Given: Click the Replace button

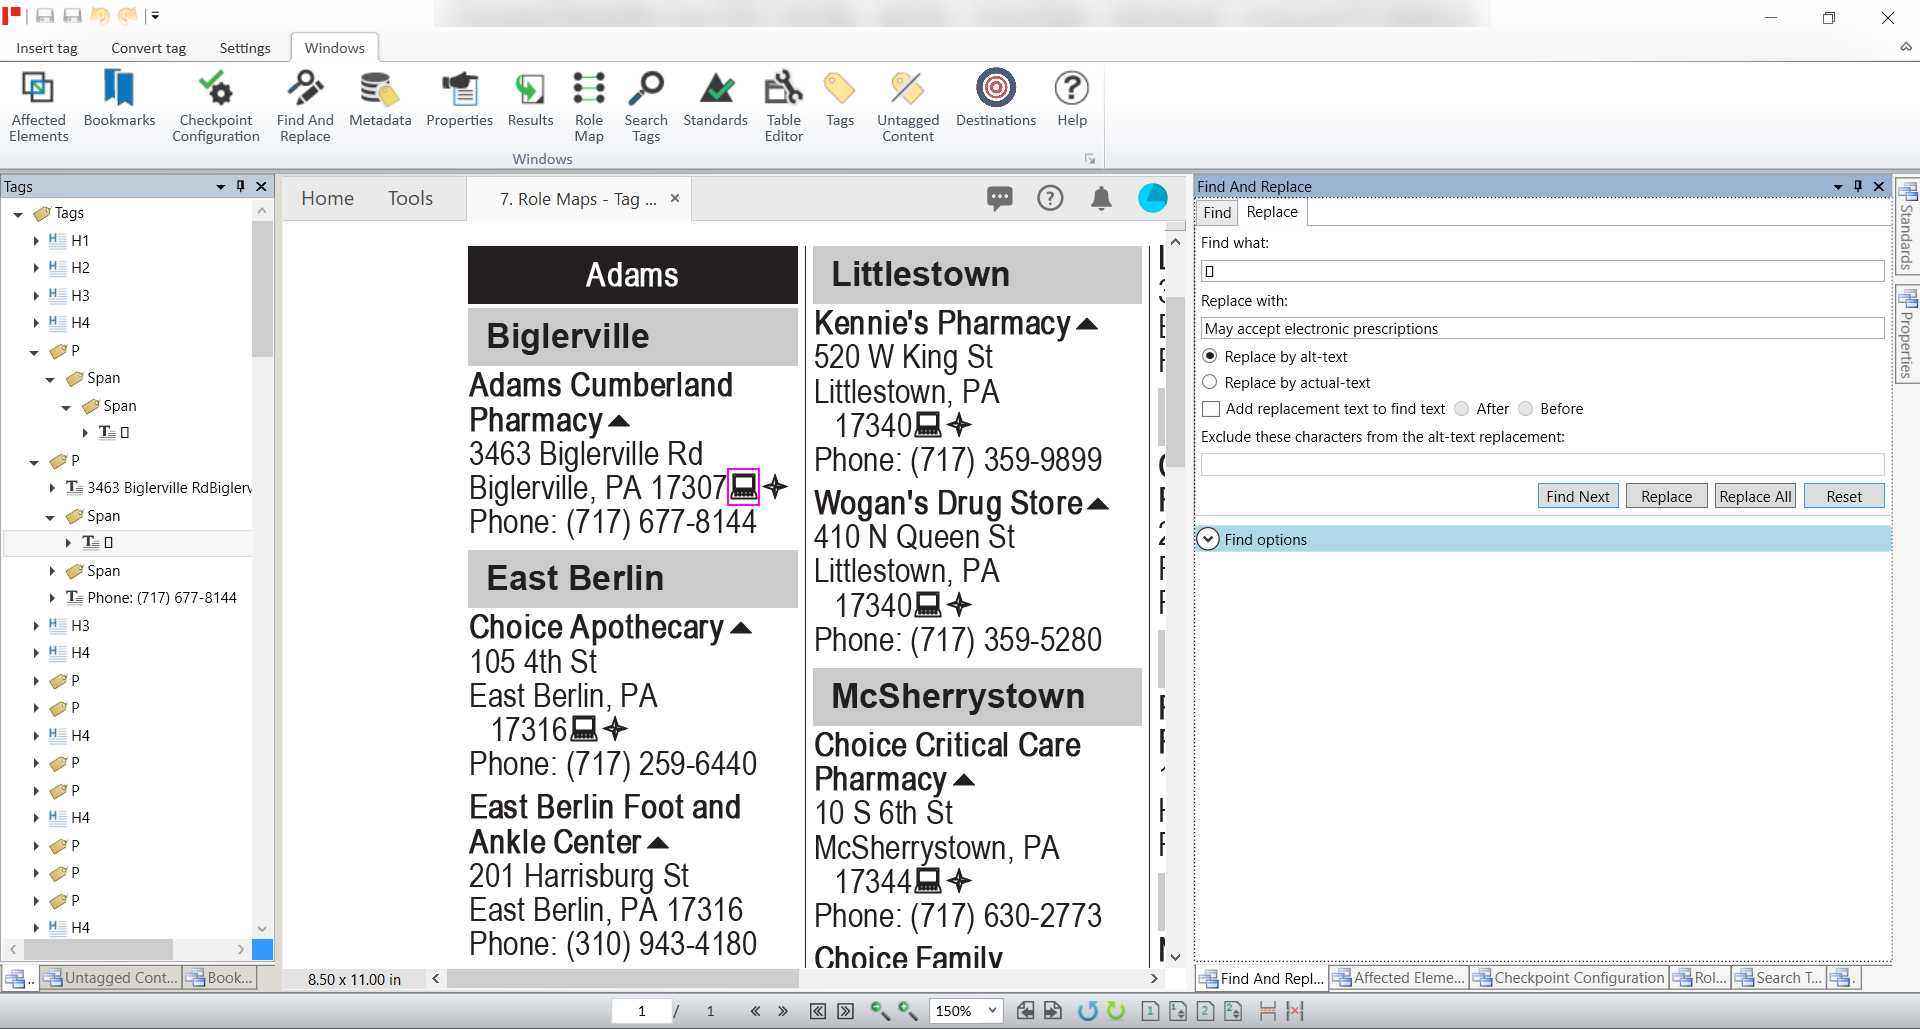Looking at the screenshot, I should click(x=1666, y=496).
